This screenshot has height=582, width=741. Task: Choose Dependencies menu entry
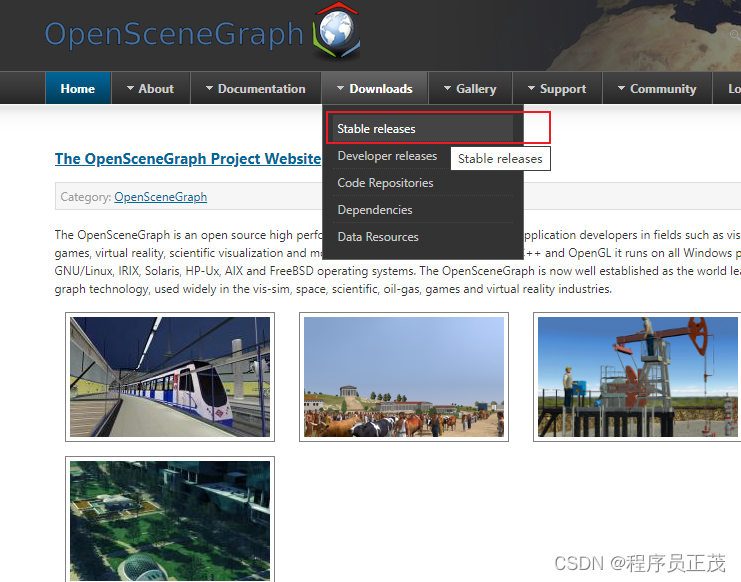pos(423,210)
